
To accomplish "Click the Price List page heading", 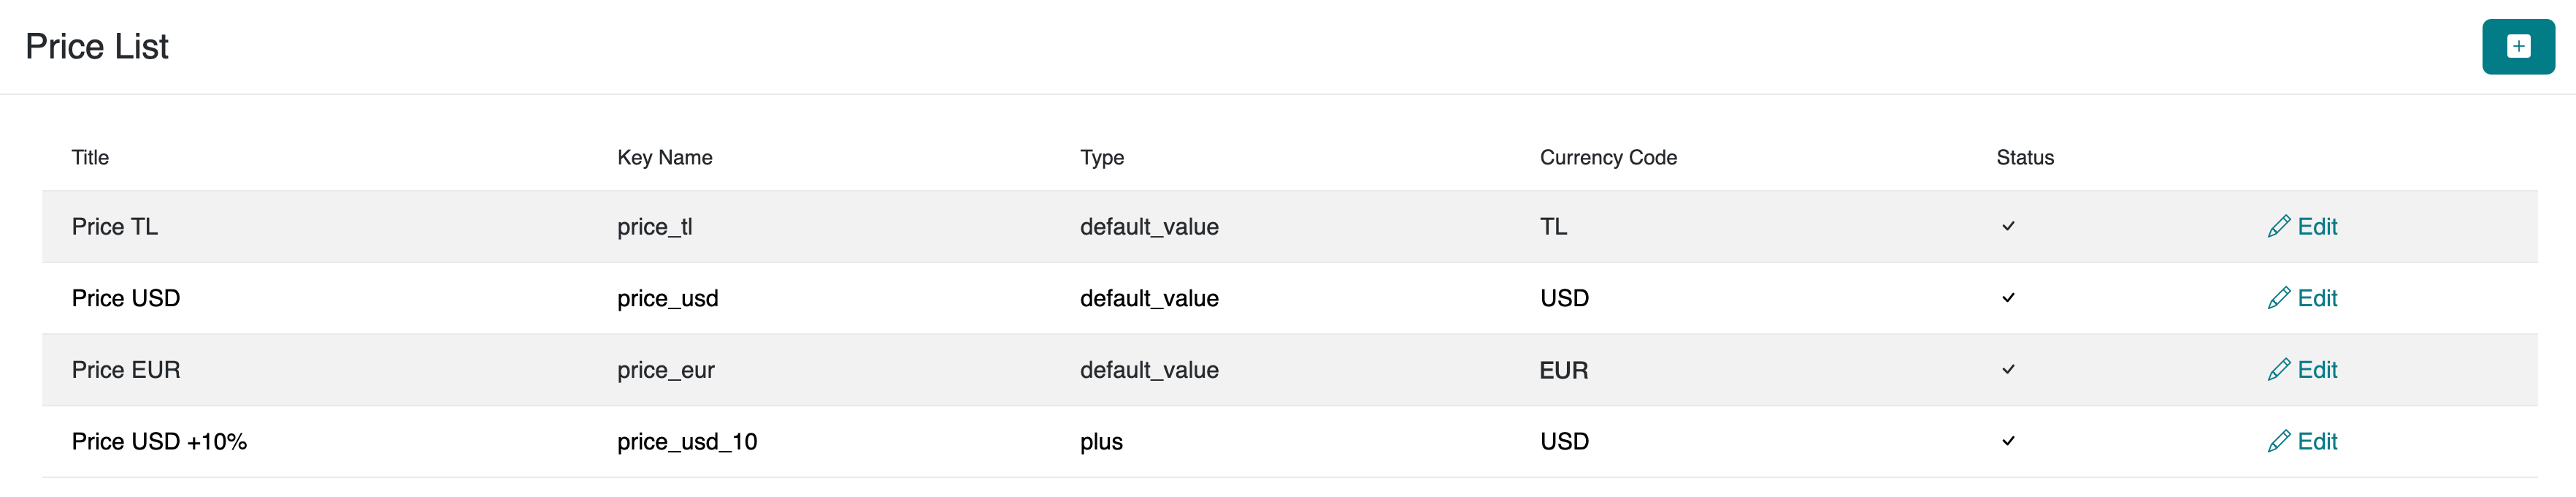I will coord(97,47).
